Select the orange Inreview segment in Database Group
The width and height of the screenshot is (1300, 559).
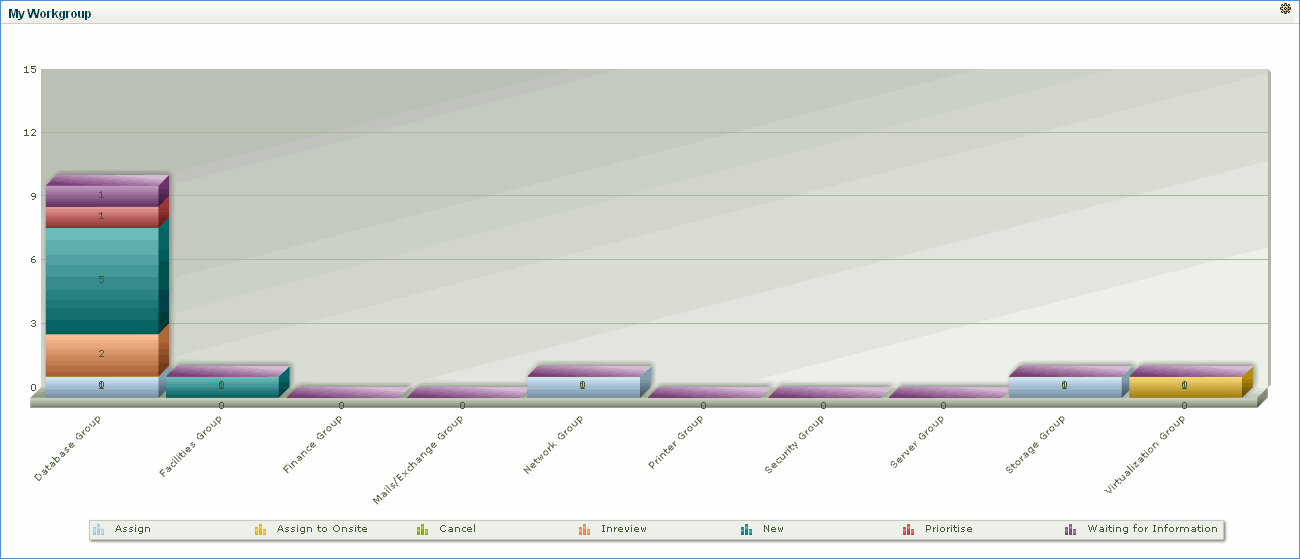click(101, 354)
